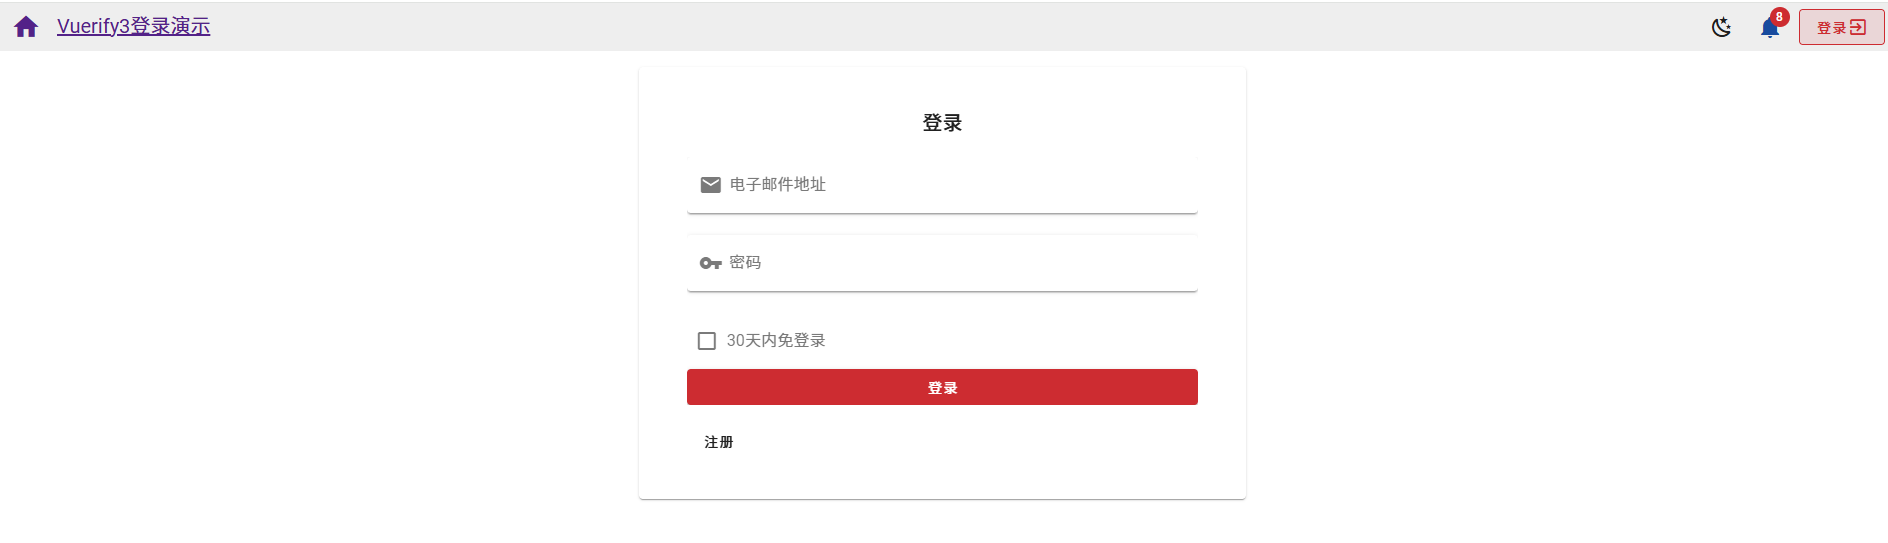Click the 登录 heading of the form

click(942, 123)
